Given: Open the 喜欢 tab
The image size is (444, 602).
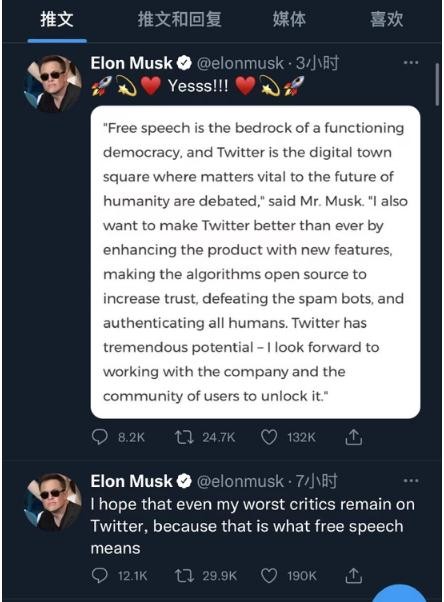Looking at the screenshot, I should tap(386, 19).
